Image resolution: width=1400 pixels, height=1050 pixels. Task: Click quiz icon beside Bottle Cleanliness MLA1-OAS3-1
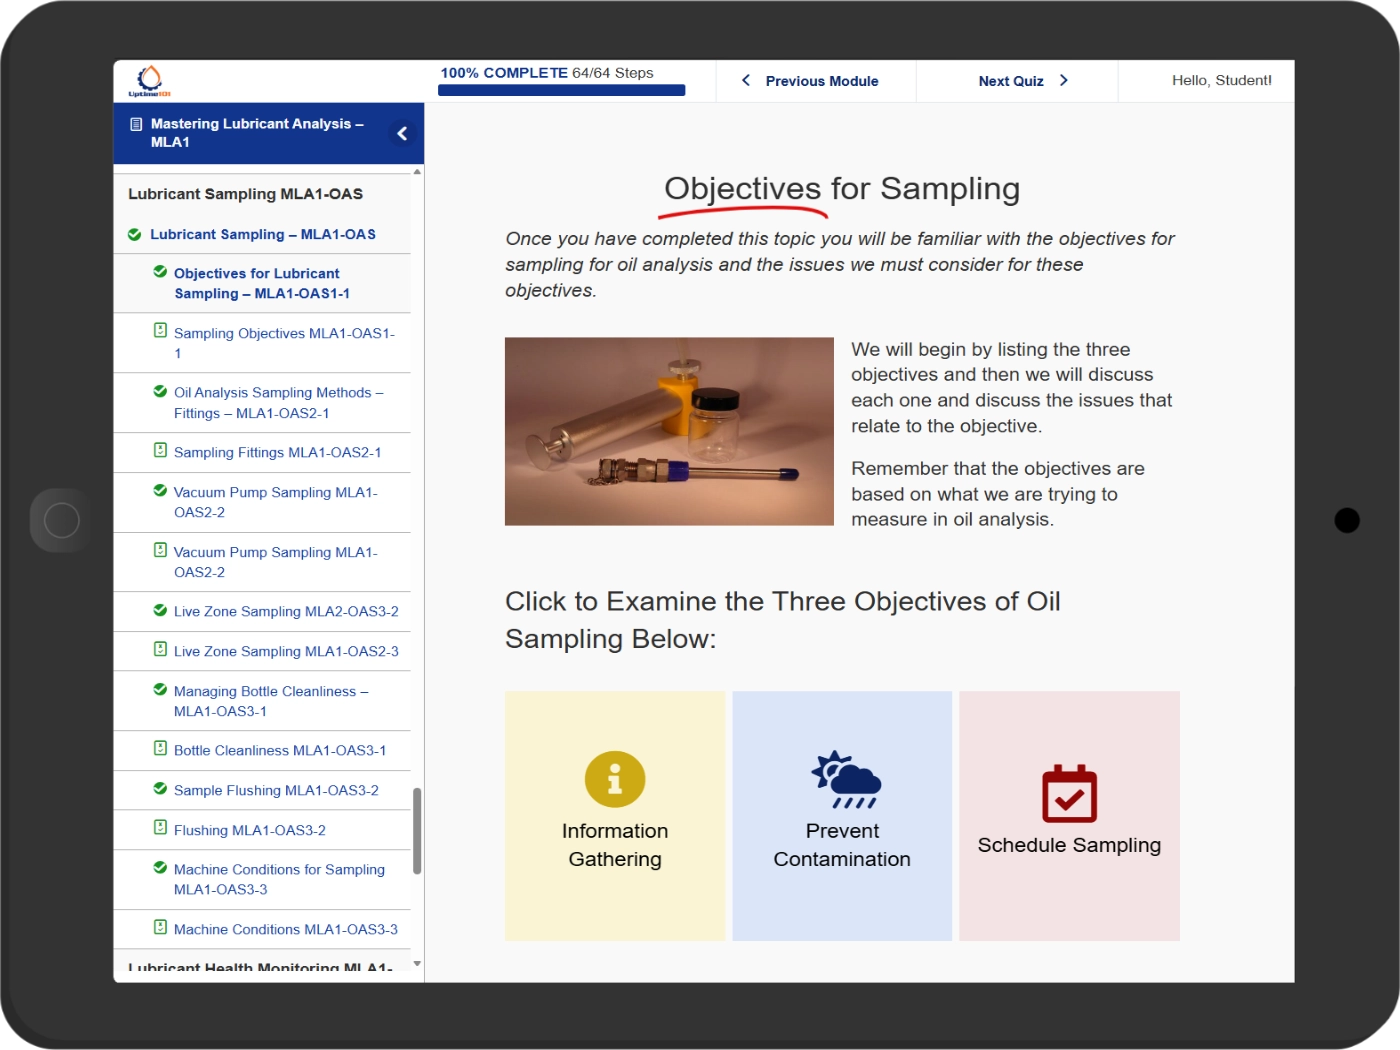(x=160, y=749)
